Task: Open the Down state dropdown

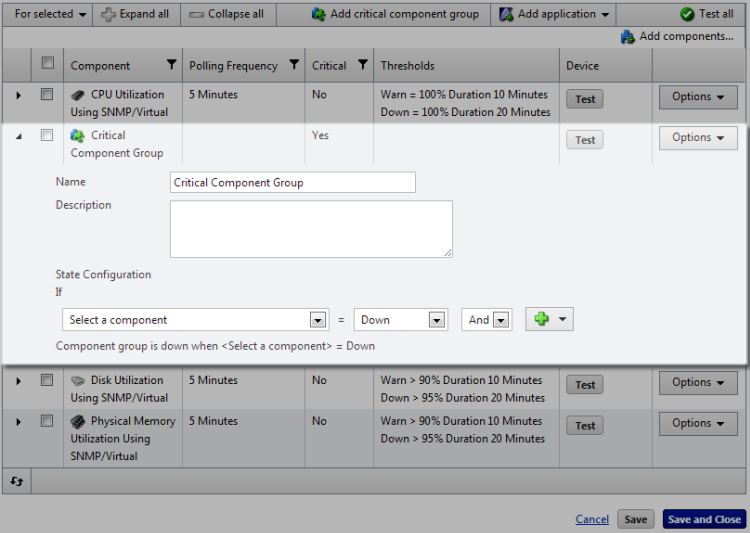Action: coord(401,320)
